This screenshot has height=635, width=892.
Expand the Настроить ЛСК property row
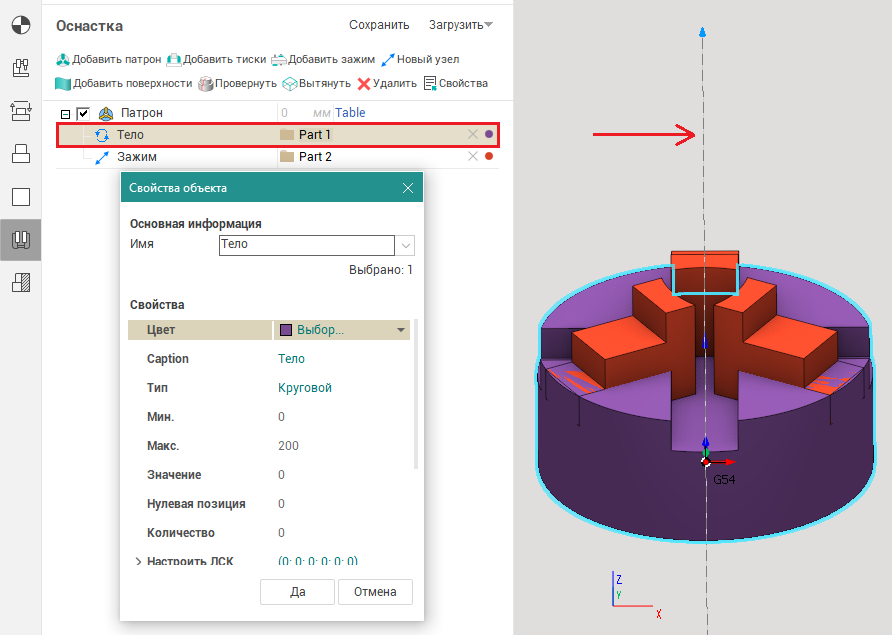(x=138, y=562)
